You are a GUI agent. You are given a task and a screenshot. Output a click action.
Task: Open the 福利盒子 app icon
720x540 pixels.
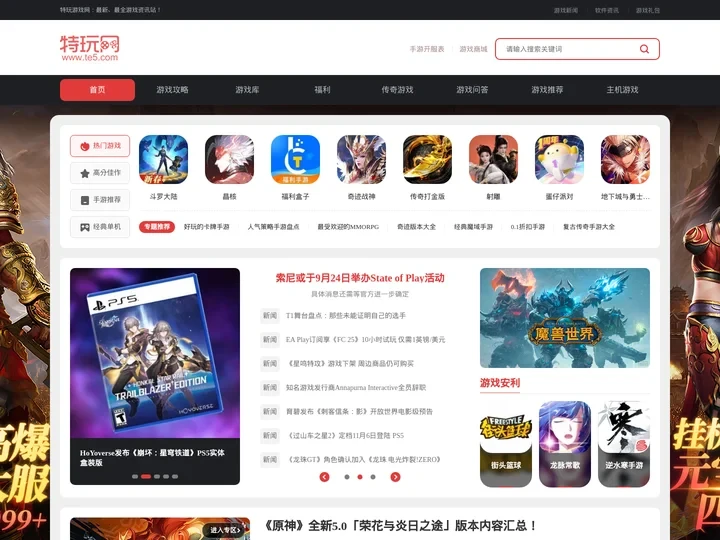tap(295, 159)
